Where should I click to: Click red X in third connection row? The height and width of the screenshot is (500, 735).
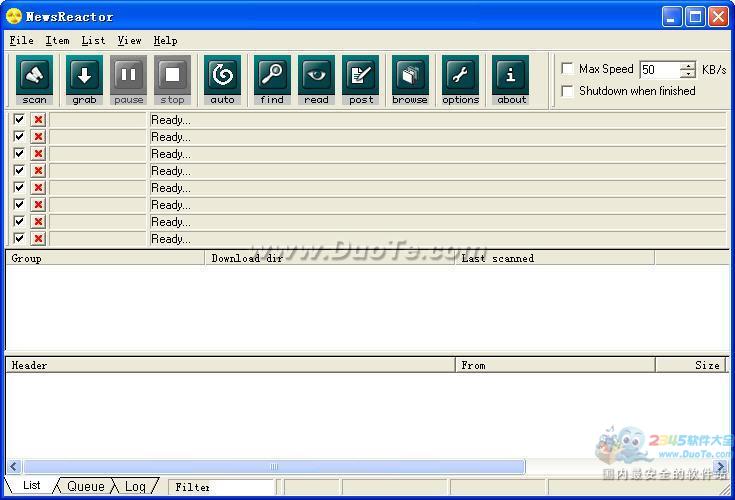coord(38,153)
